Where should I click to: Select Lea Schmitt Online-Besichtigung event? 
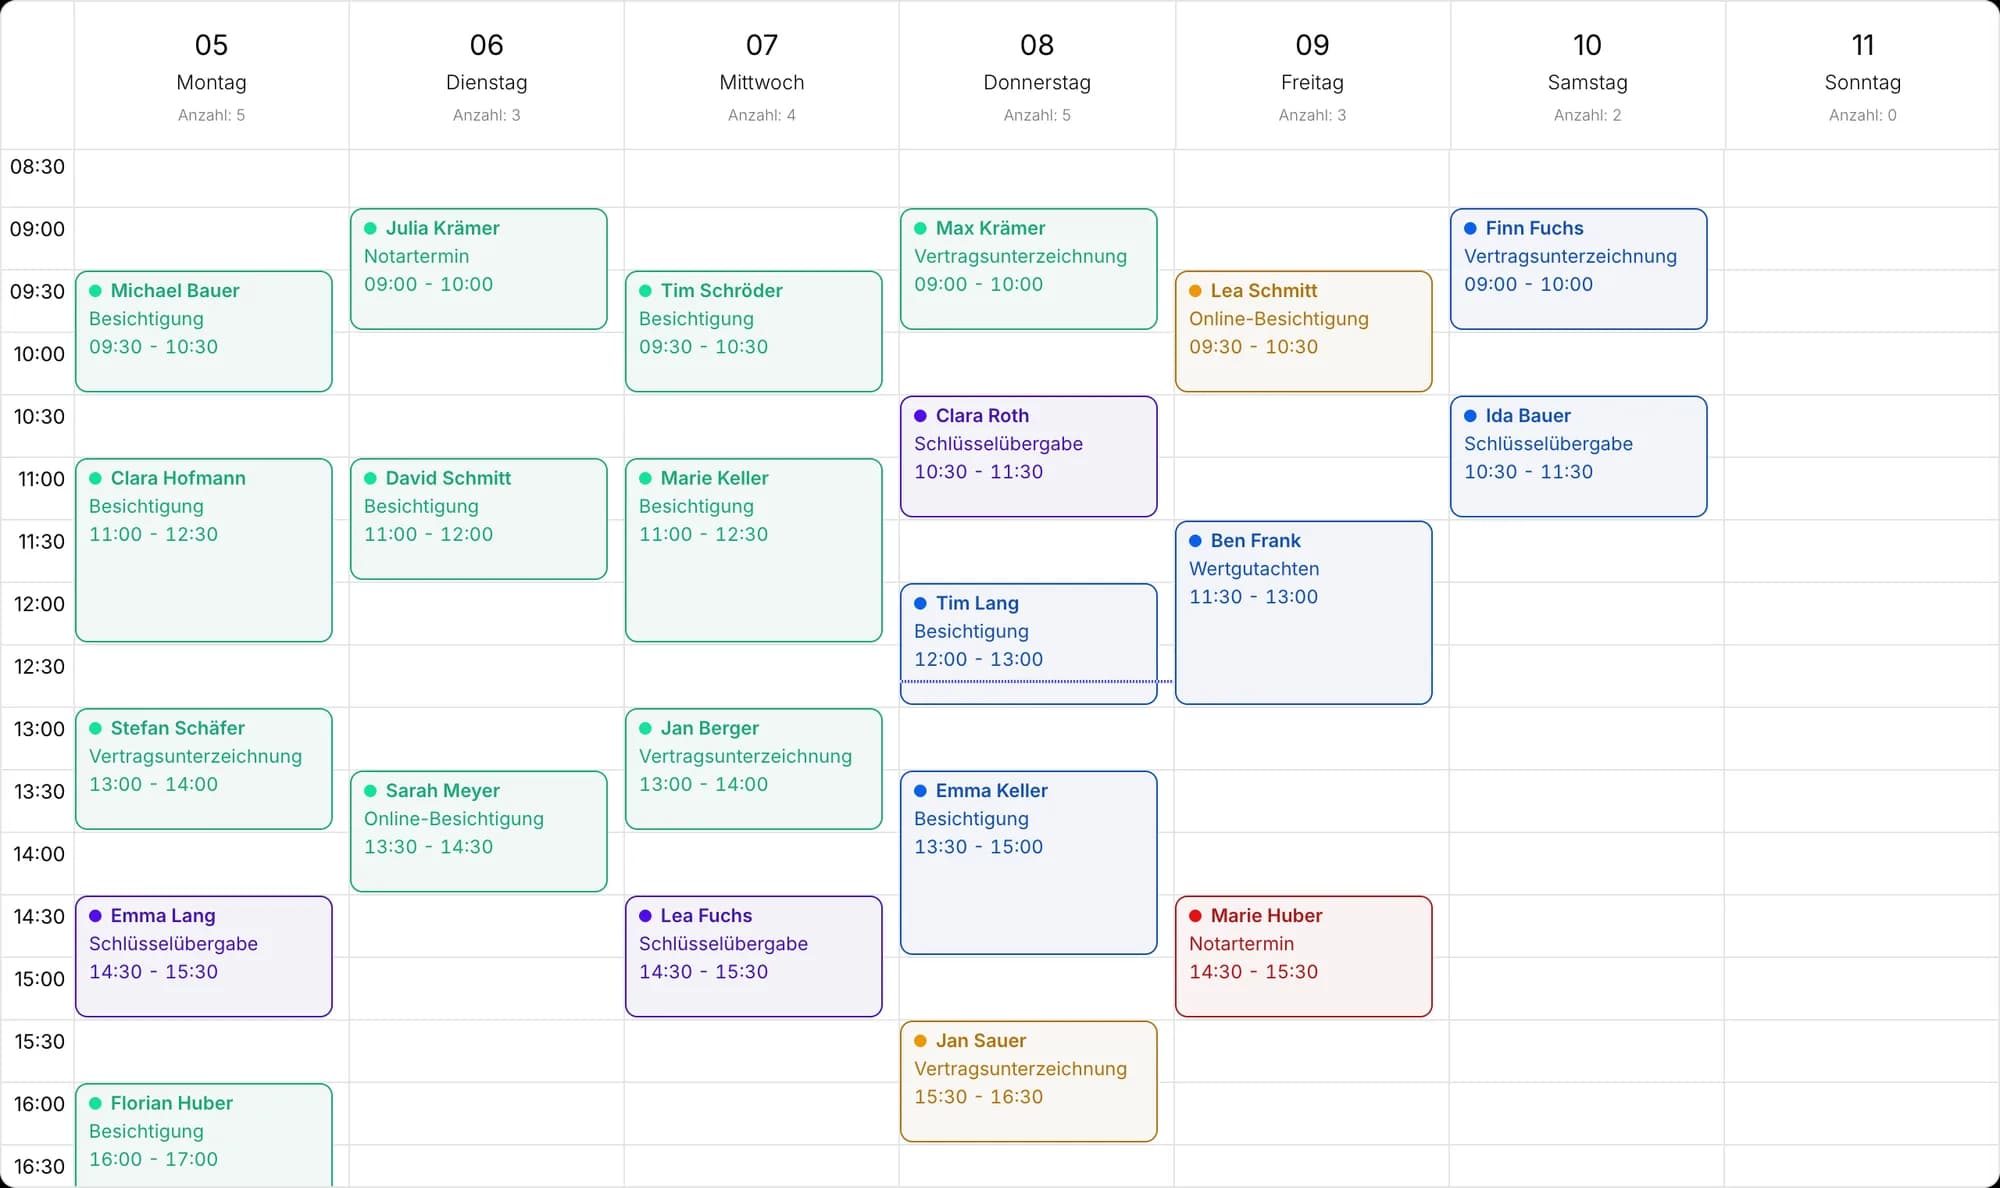pos(1304,331)
